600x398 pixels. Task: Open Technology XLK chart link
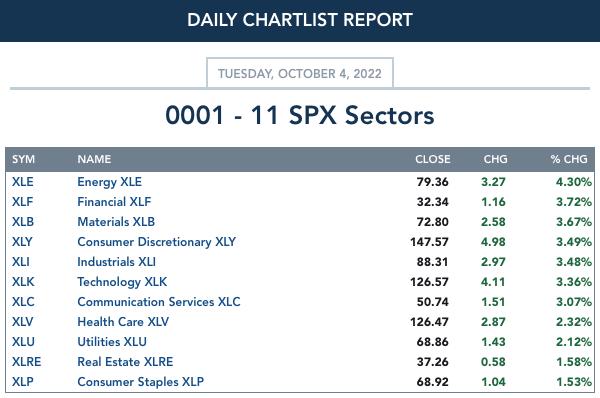point(122,282)
